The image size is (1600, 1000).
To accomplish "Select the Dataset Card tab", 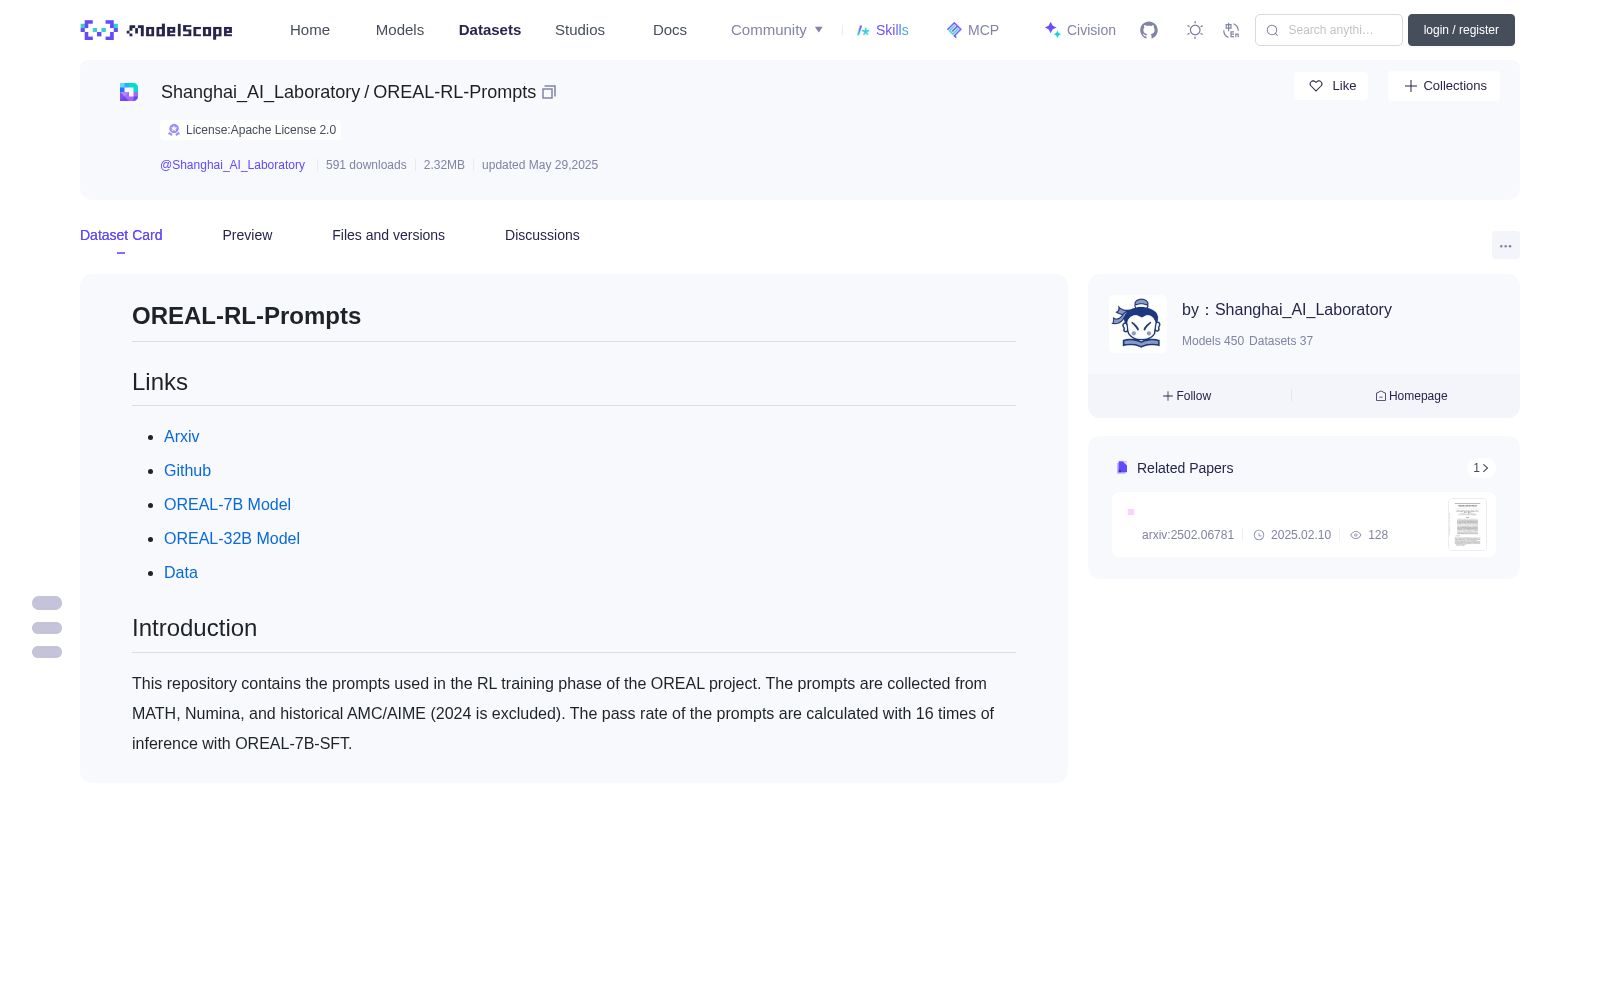I will (x=121, y=235).
